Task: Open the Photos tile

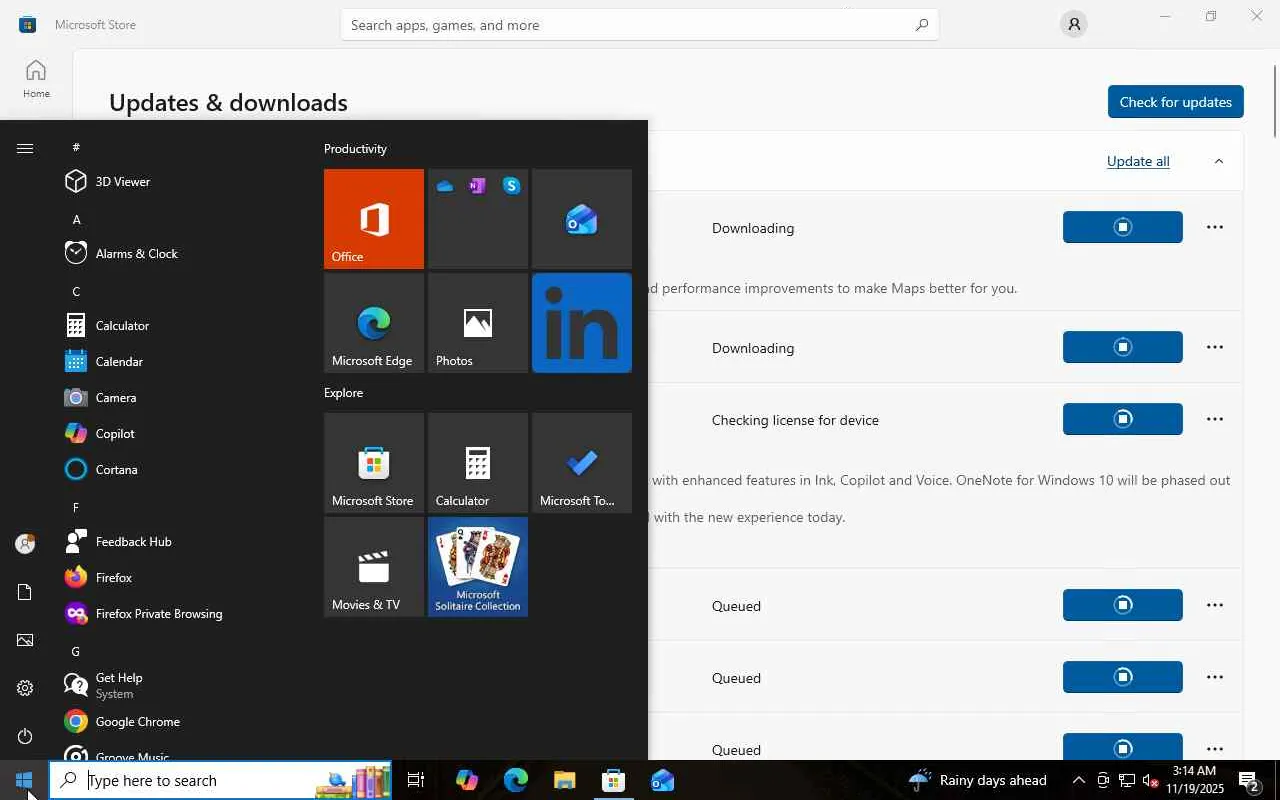Action: 478,323
